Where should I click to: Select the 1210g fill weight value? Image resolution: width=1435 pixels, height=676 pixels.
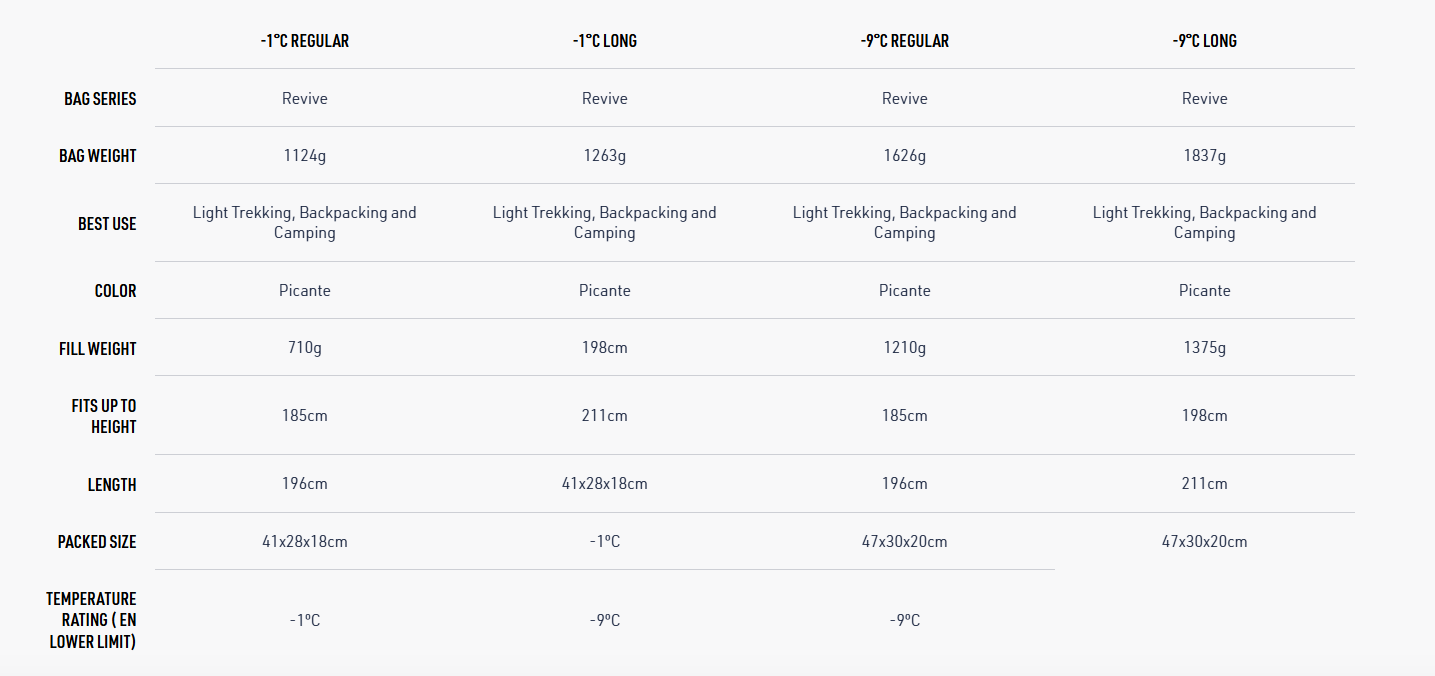[904, 348]
